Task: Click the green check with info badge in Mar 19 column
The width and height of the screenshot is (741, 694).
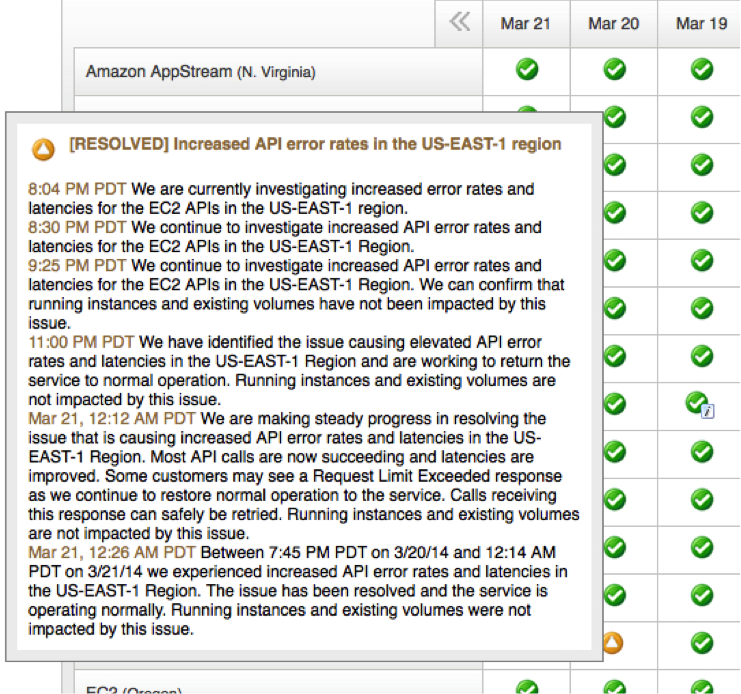Action: click(x=699, y=404)
